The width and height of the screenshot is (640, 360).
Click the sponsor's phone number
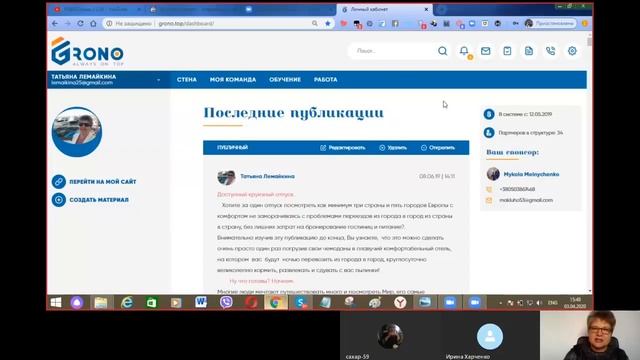(x=517, y=189)
